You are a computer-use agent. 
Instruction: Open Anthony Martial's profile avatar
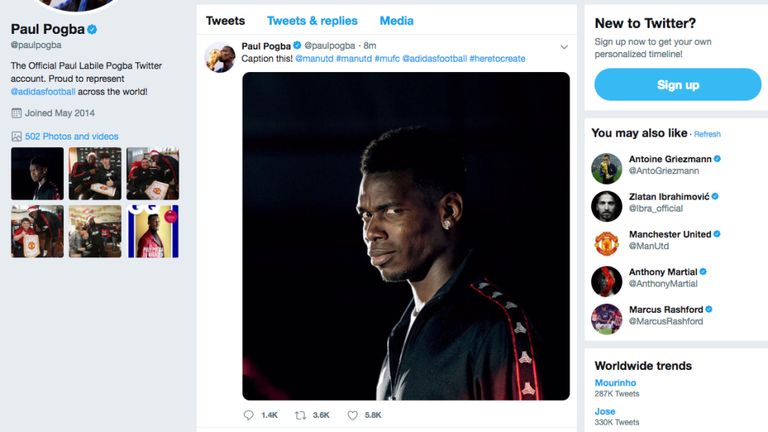[x=606, y=281]
